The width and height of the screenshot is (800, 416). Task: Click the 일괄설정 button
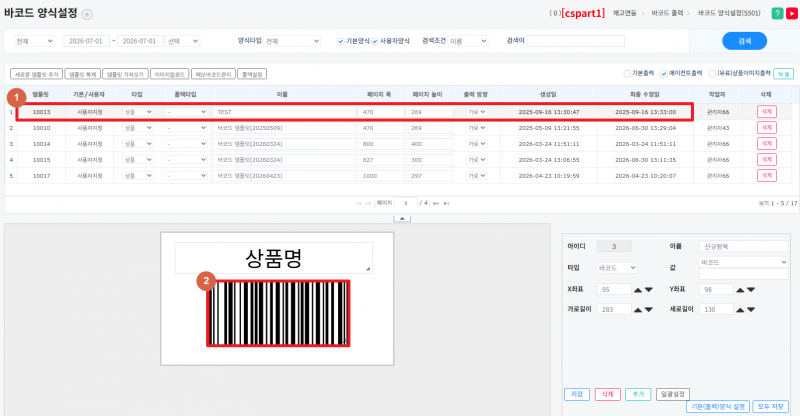click(x=673, y=394)
